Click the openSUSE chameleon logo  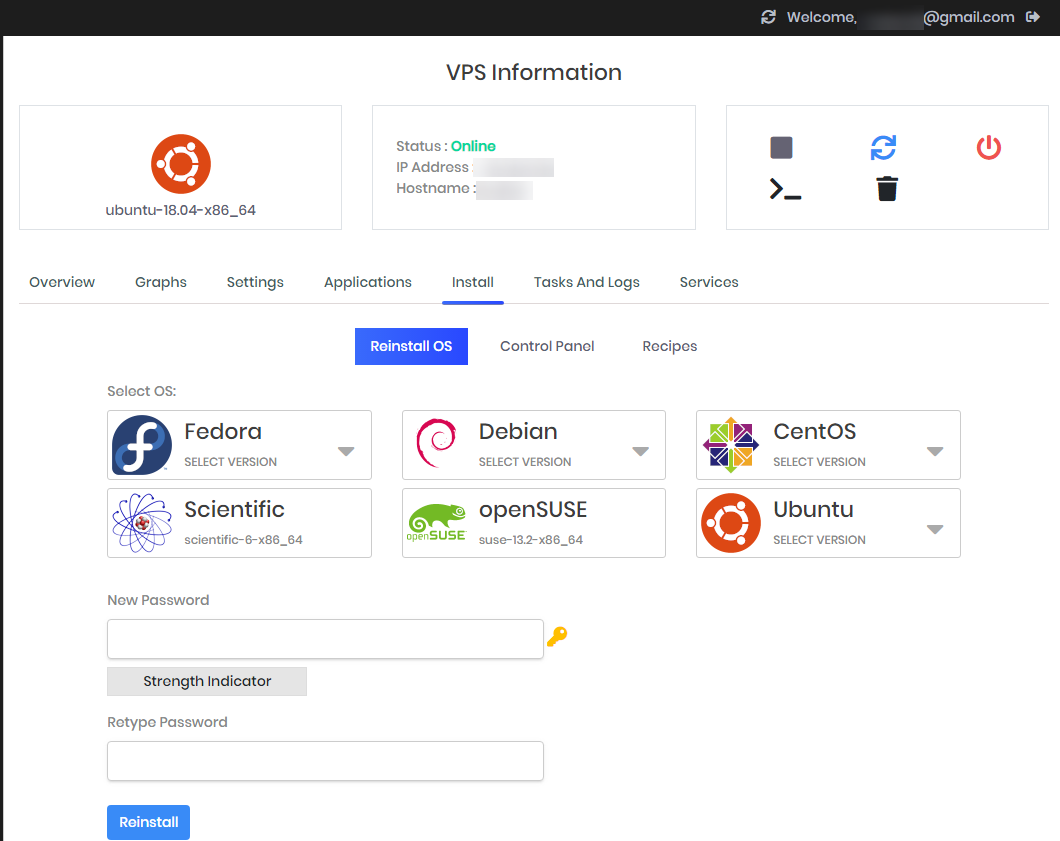(x=437, y=523)
